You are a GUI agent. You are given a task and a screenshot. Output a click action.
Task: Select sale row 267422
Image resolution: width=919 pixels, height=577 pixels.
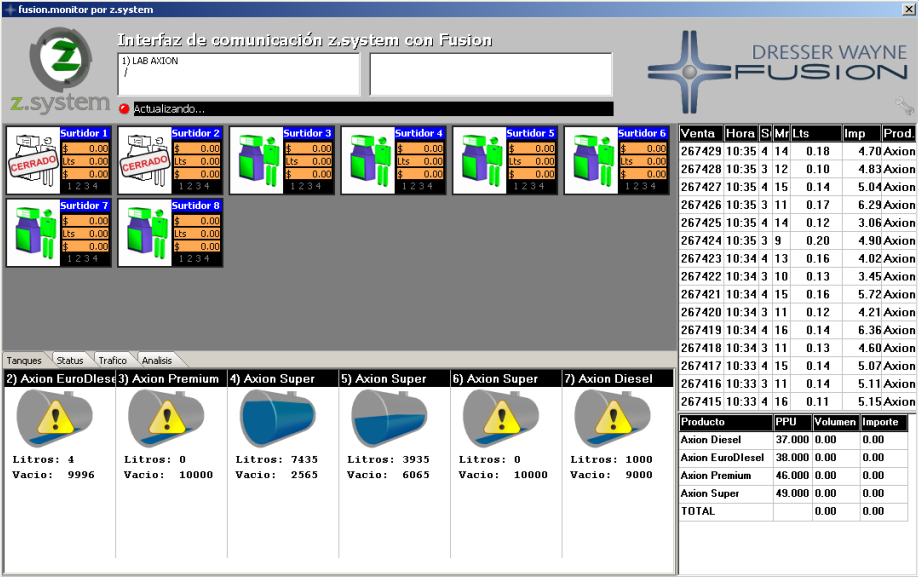pyautogui.click(x=798, y=276)
